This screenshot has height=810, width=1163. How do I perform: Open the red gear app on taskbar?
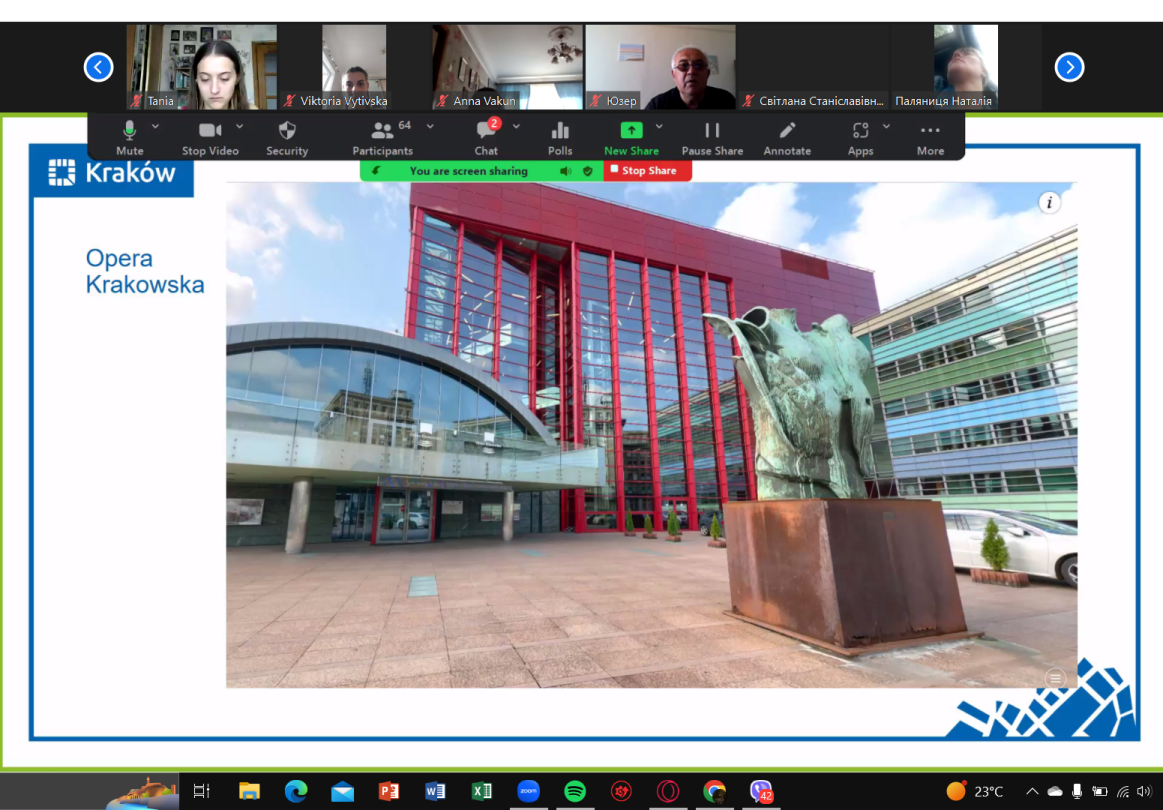[x=621, y=791]
